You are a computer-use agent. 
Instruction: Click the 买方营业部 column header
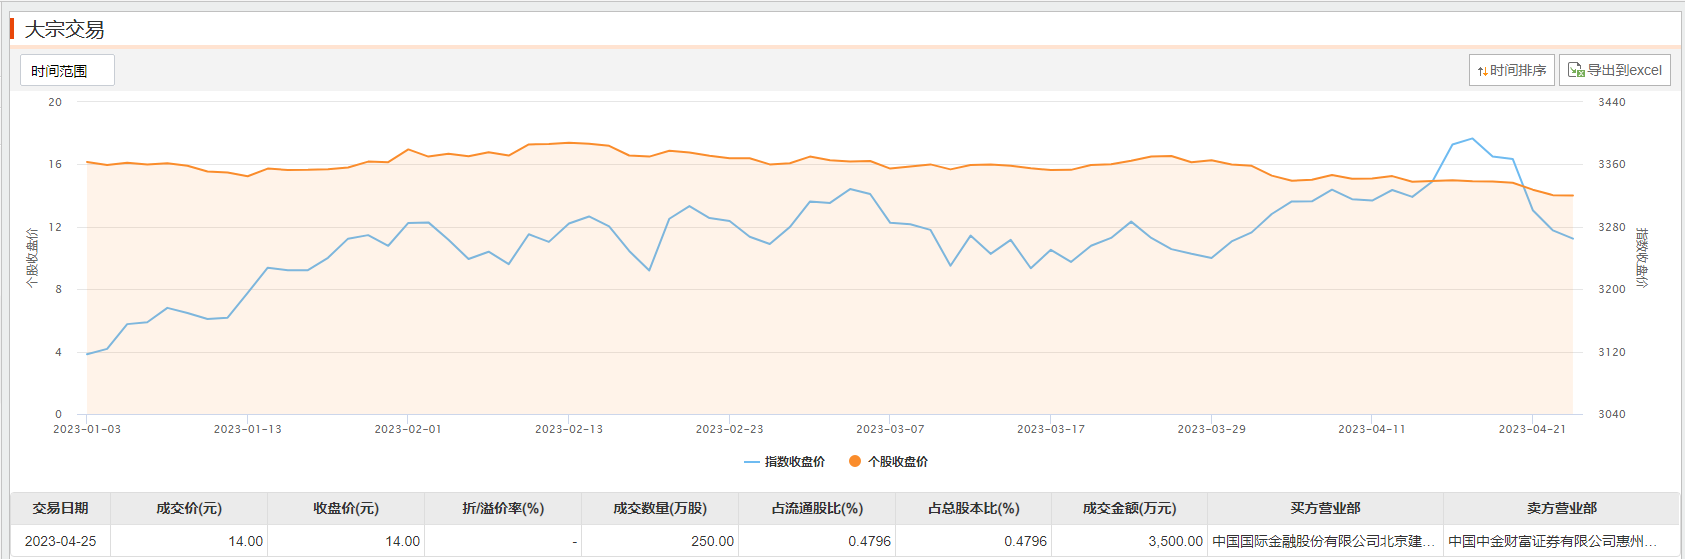coord(1325,508)
